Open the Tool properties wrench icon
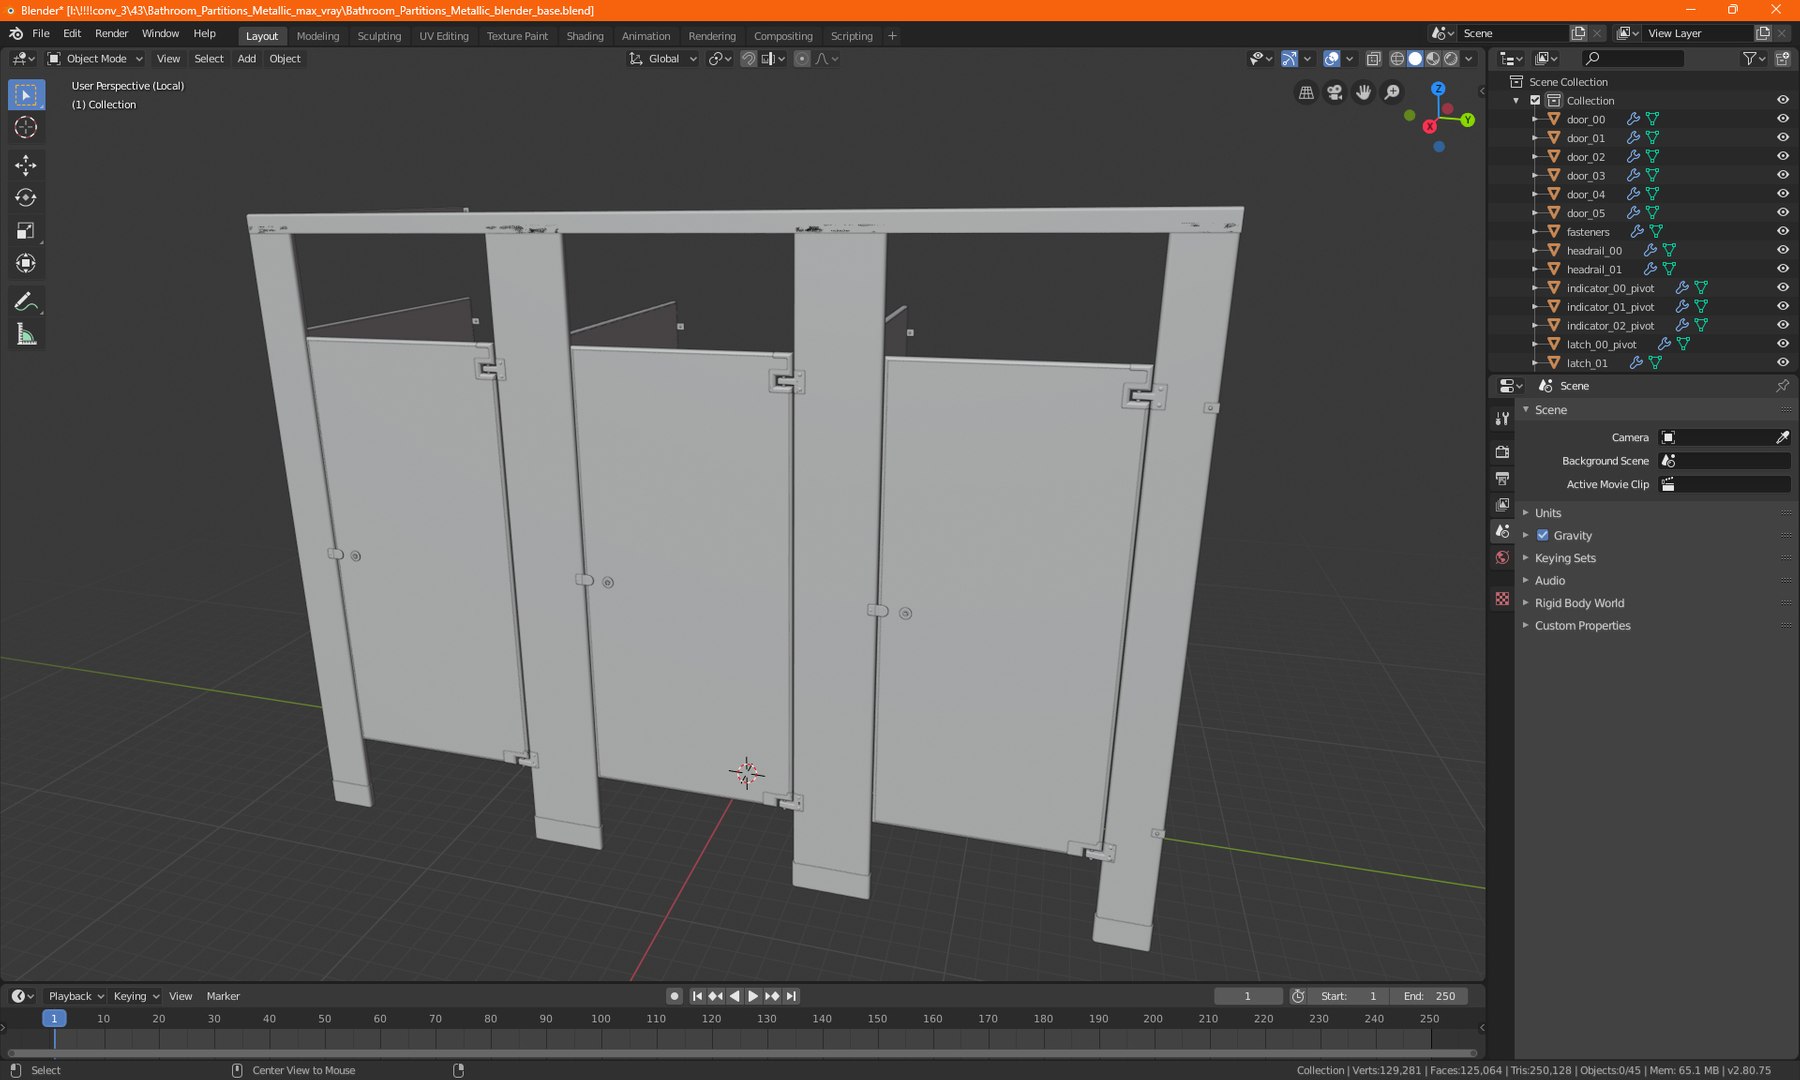Screen dimensions: 1800x1080 click(1502, 418)
